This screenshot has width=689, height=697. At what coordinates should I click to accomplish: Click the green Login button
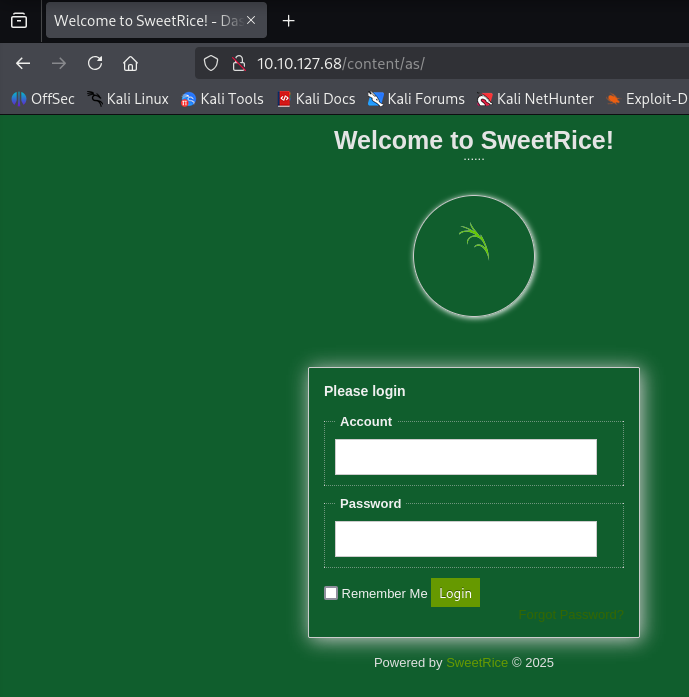coord(455,593)
